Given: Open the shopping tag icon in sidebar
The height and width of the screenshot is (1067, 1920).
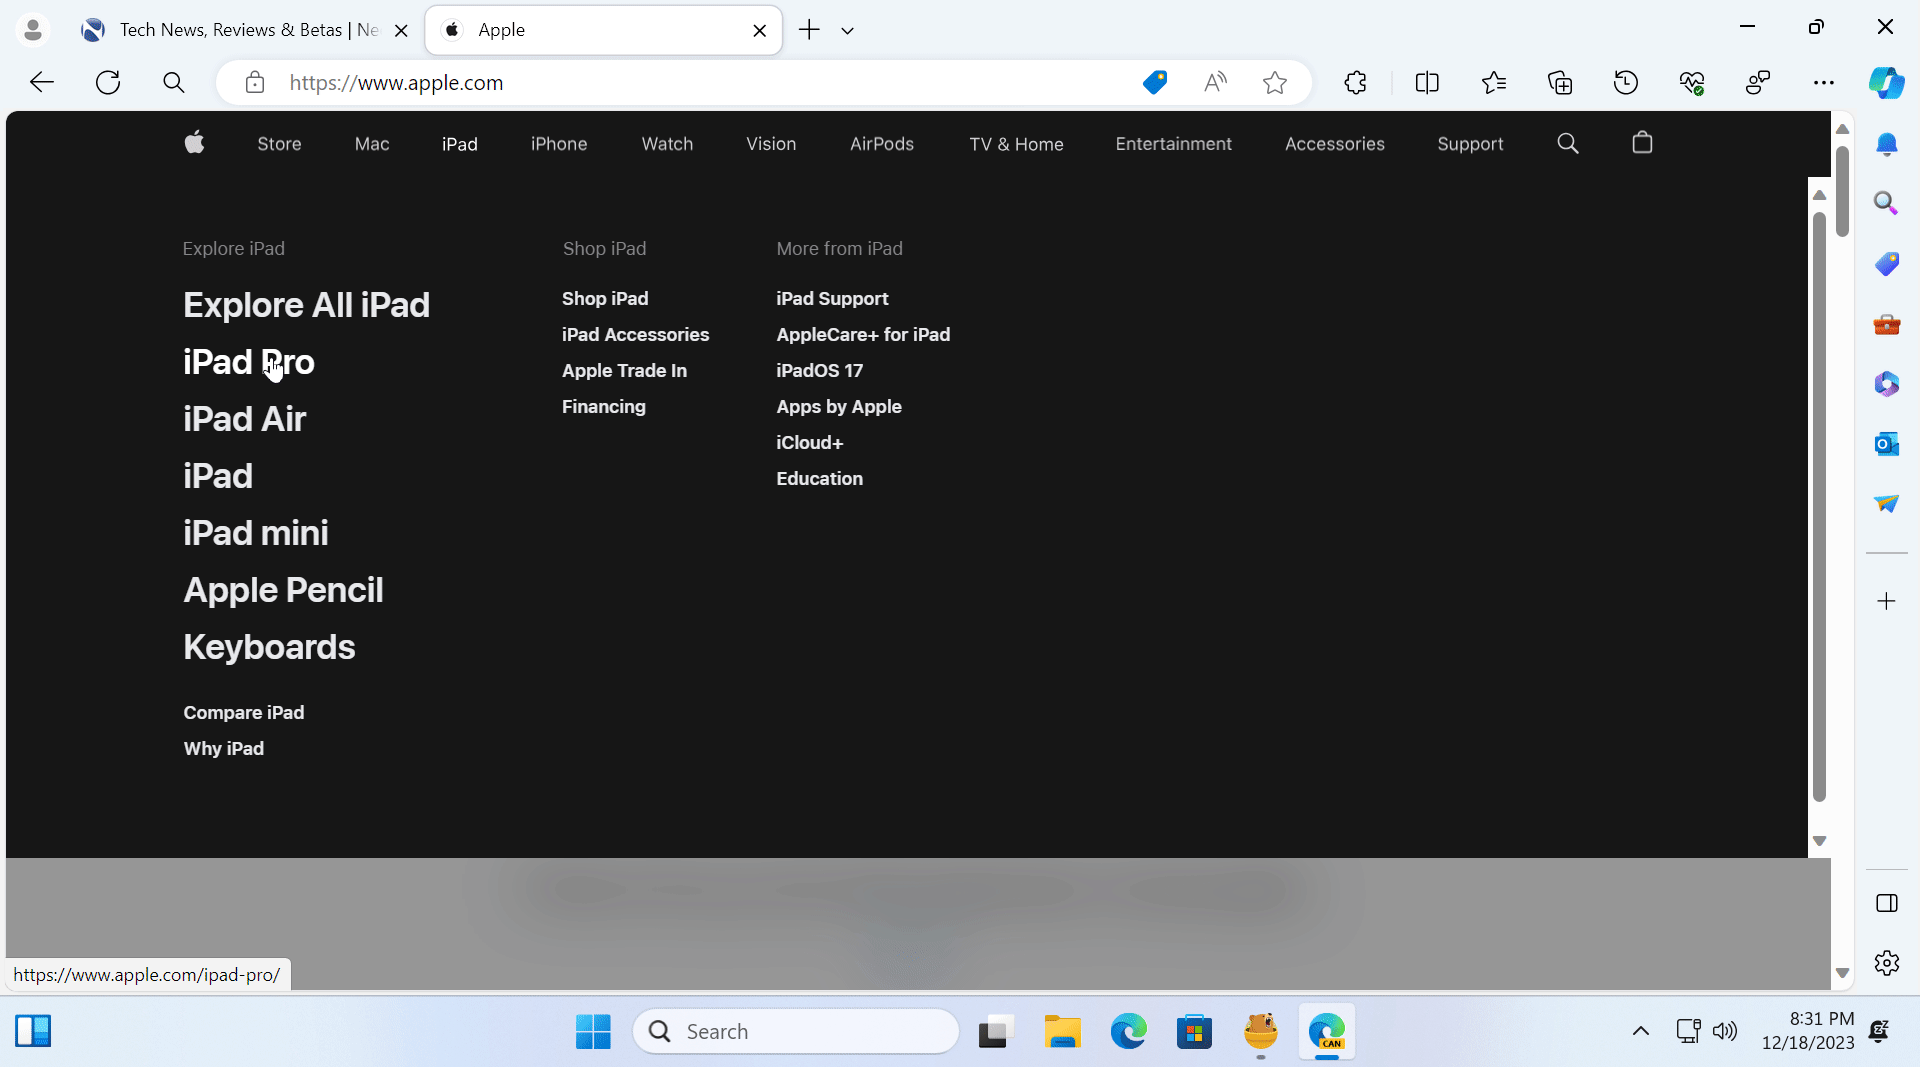Looking at the screenshot, I should 1887,264.
